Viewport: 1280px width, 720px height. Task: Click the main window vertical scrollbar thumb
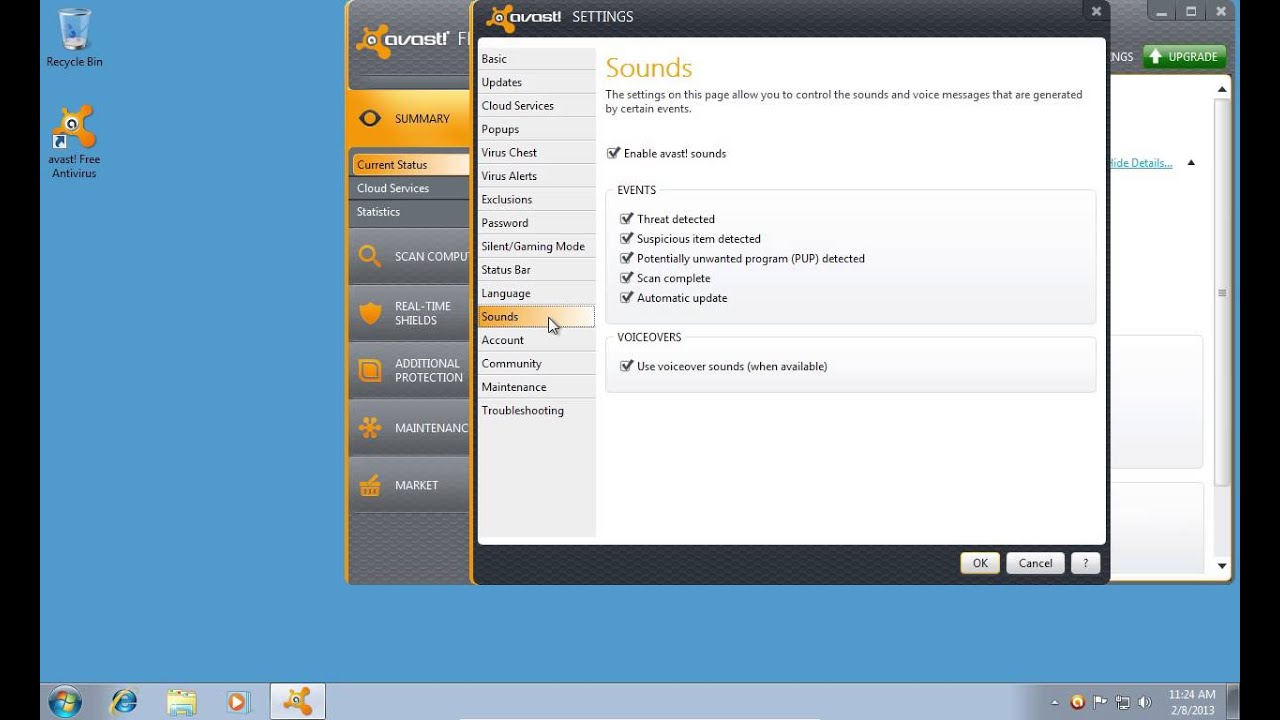tap(1222, 292)
